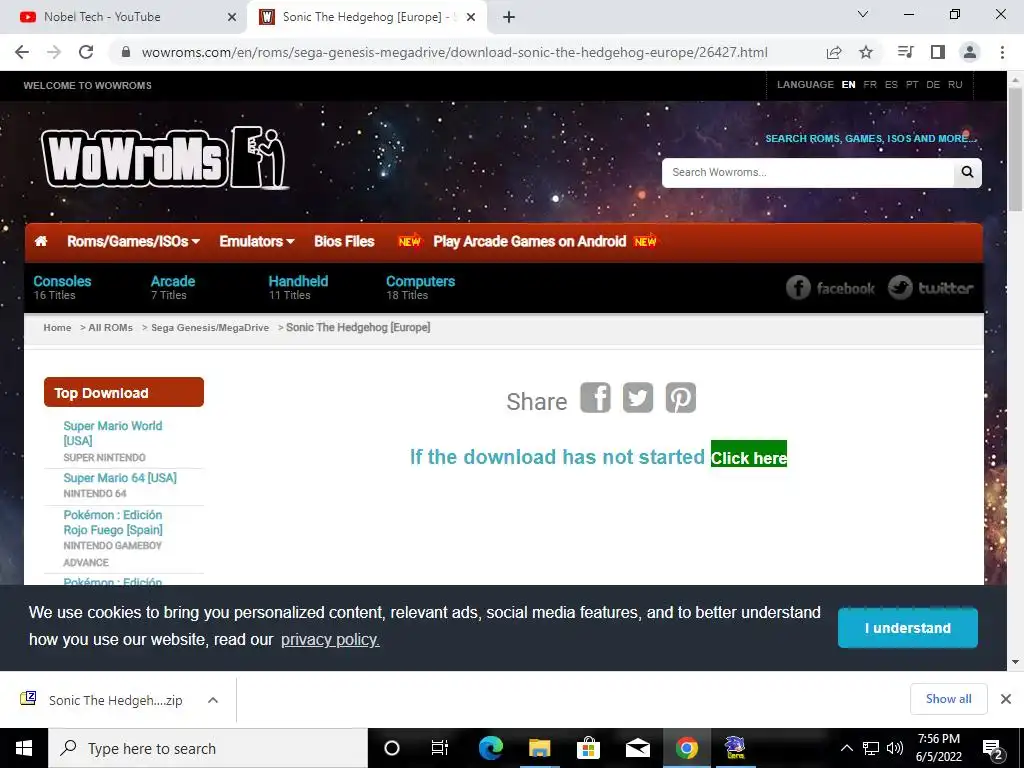Click the search magnifier button

click(x=967, y=172)
